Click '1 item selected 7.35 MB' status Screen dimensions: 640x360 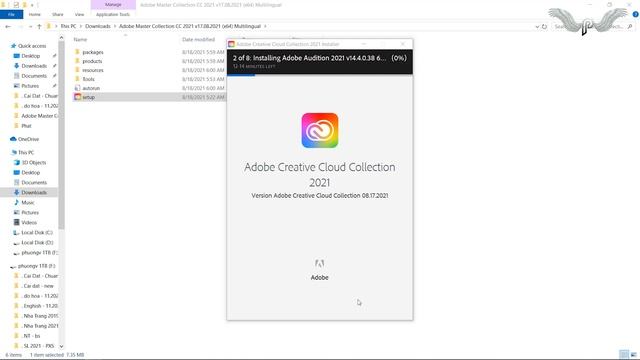coord(57,355)
